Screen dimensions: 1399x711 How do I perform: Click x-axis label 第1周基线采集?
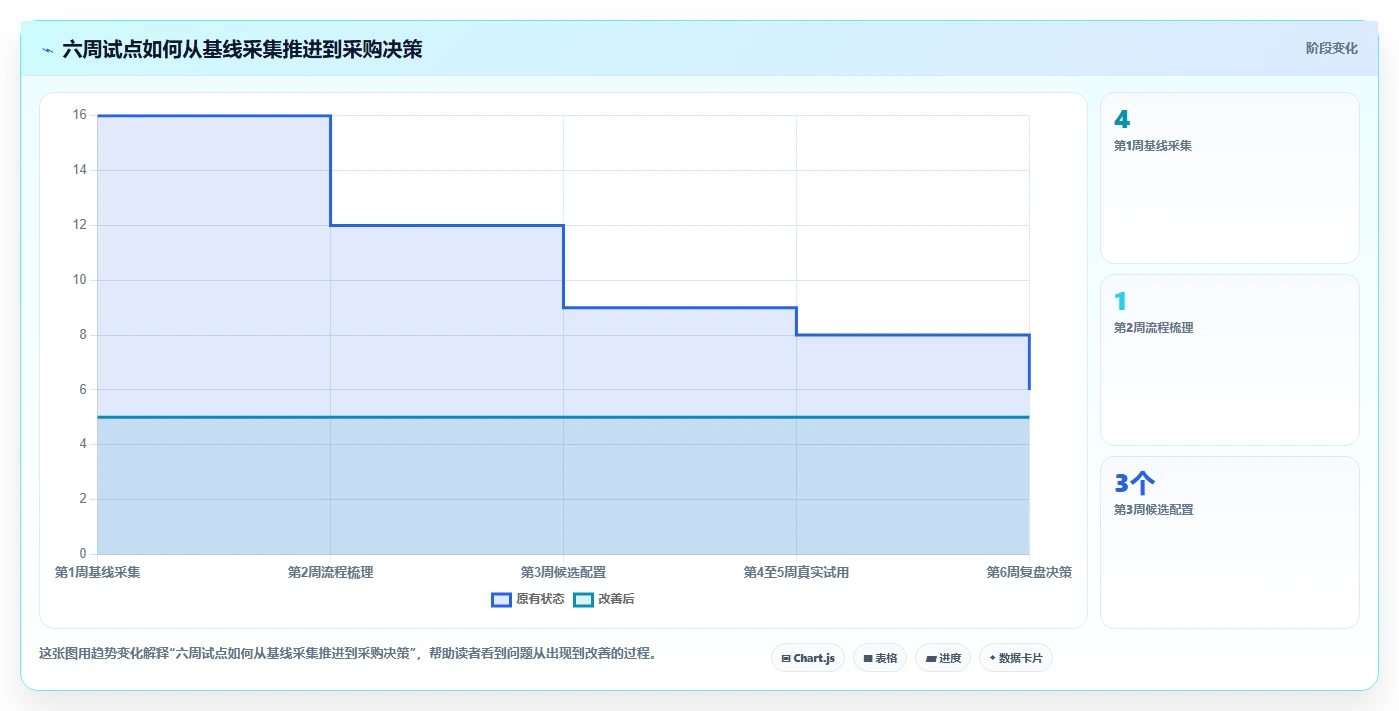pos(97,572)
